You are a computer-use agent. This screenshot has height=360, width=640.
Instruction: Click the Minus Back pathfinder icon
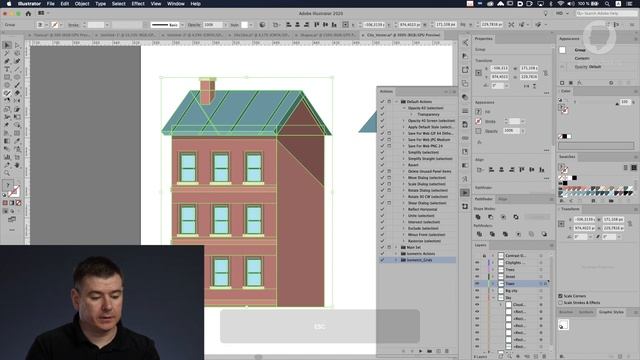pyautogui.click(x=544, y=234)
